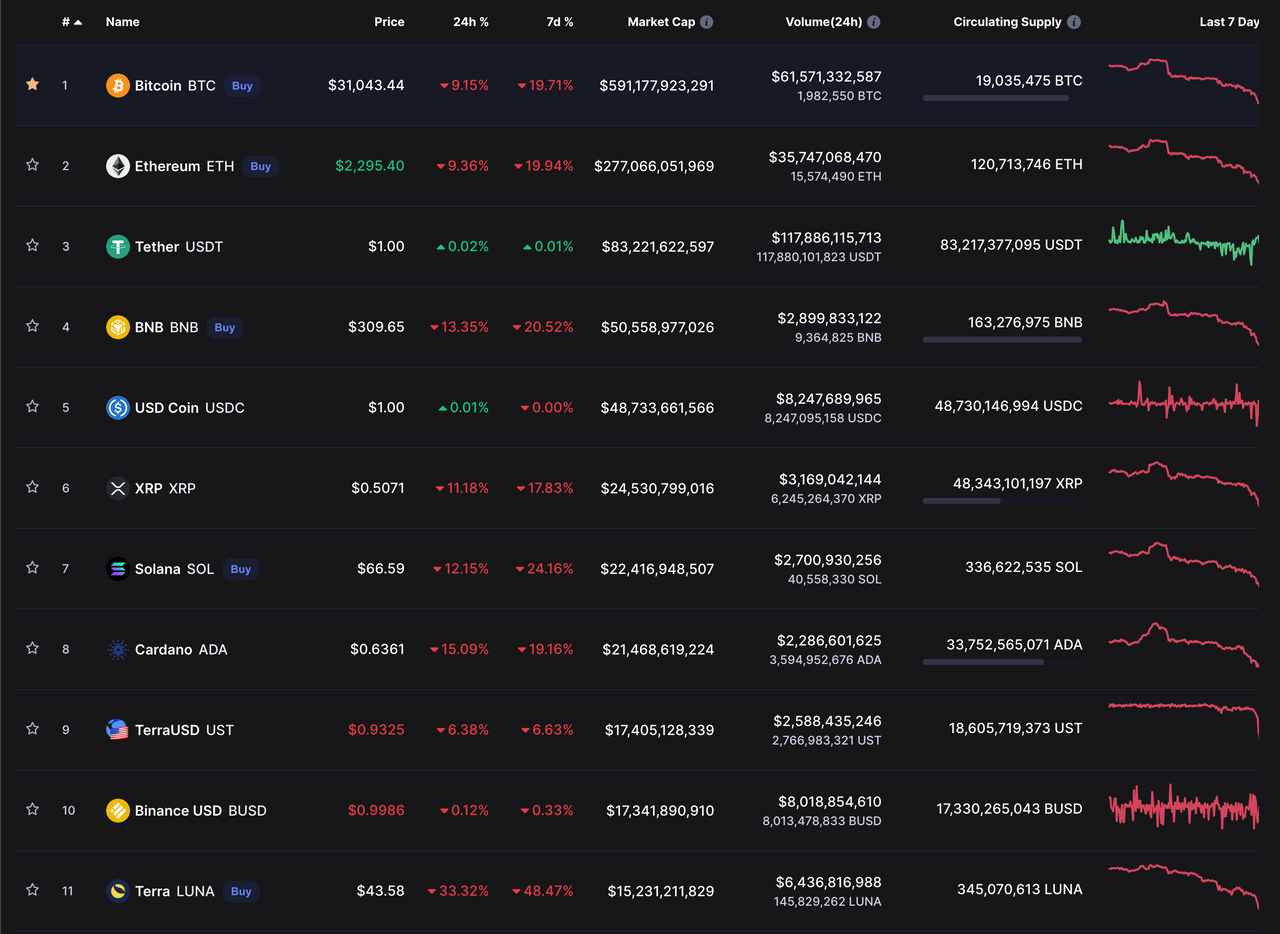Star the Solana row
This screenshot has height=934, width=1280.
click(32, 567)
